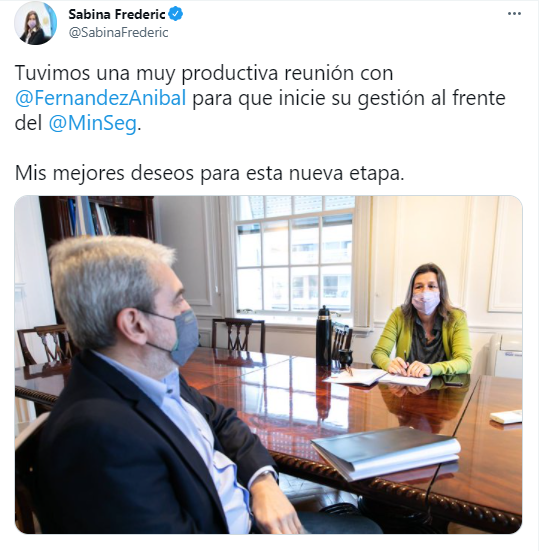
Task: Click the 'Mis mejores deseos' sentence
Action: [209, 173]
